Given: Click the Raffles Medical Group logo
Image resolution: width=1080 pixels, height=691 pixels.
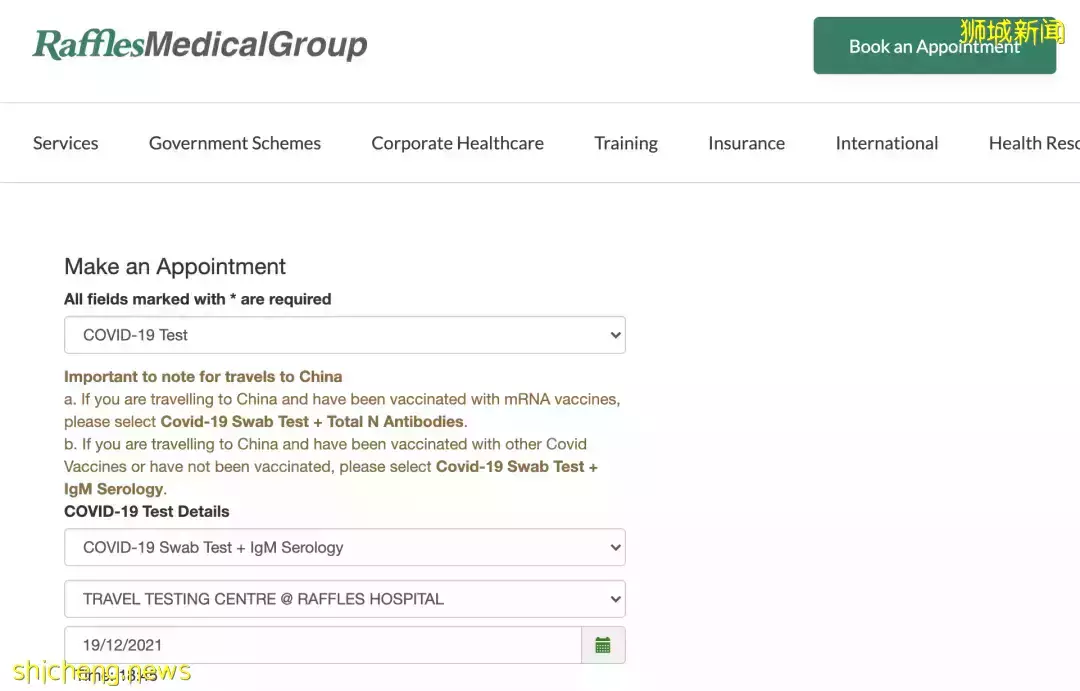Looking at the screenshot, I should pyautogui.click(x=200, y=45).
